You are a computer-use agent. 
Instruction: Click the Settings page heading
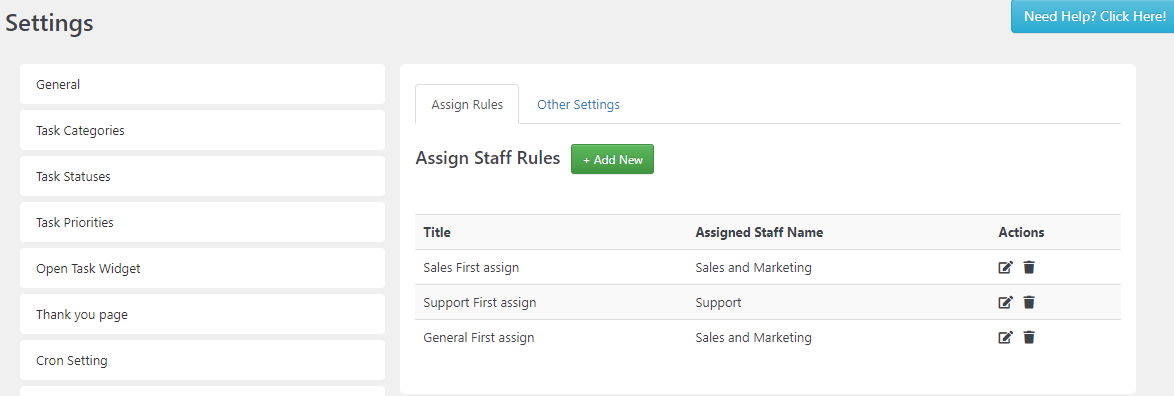tap(49, 22)
